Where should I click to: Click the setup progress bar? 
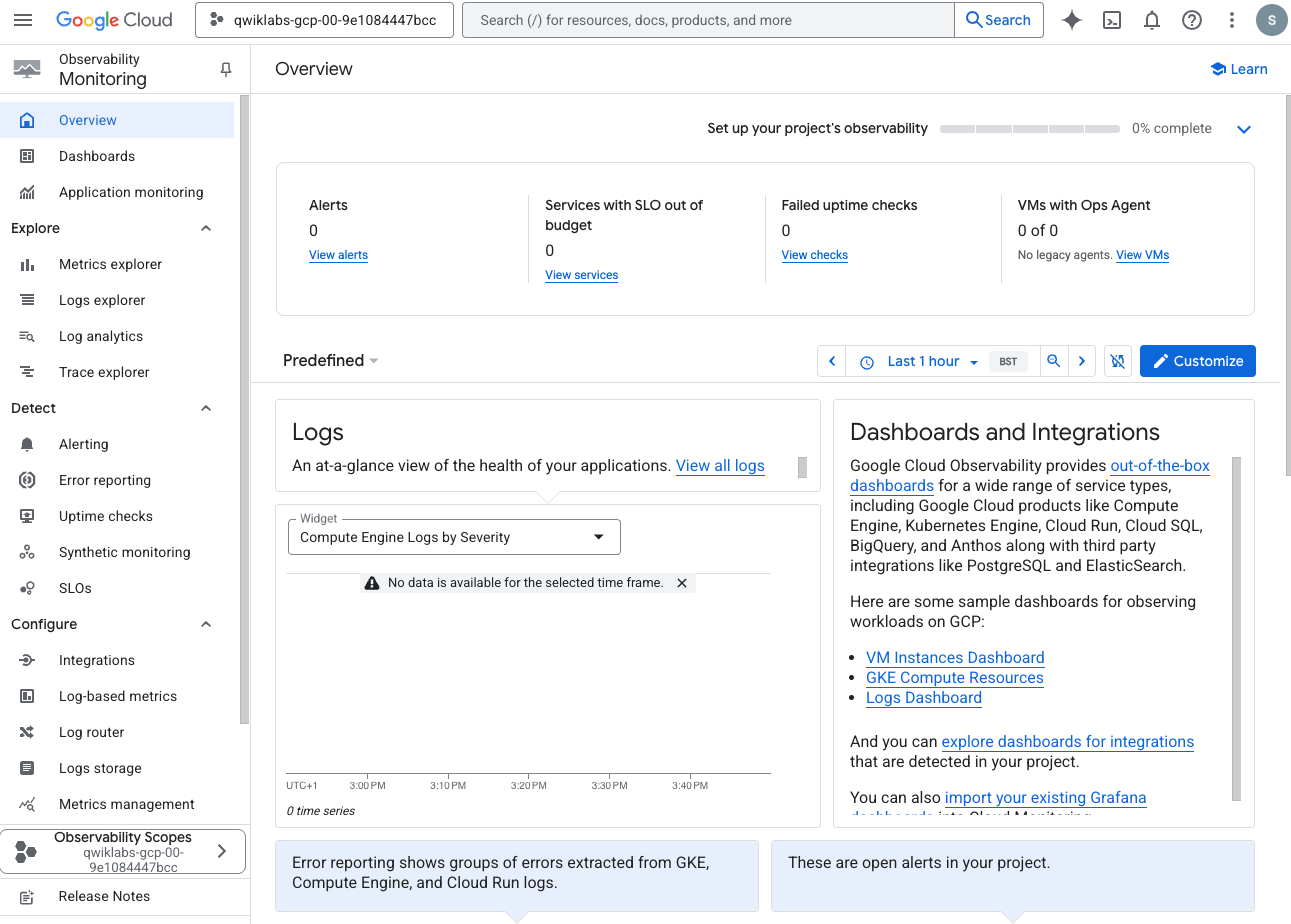coord(1030,129)
